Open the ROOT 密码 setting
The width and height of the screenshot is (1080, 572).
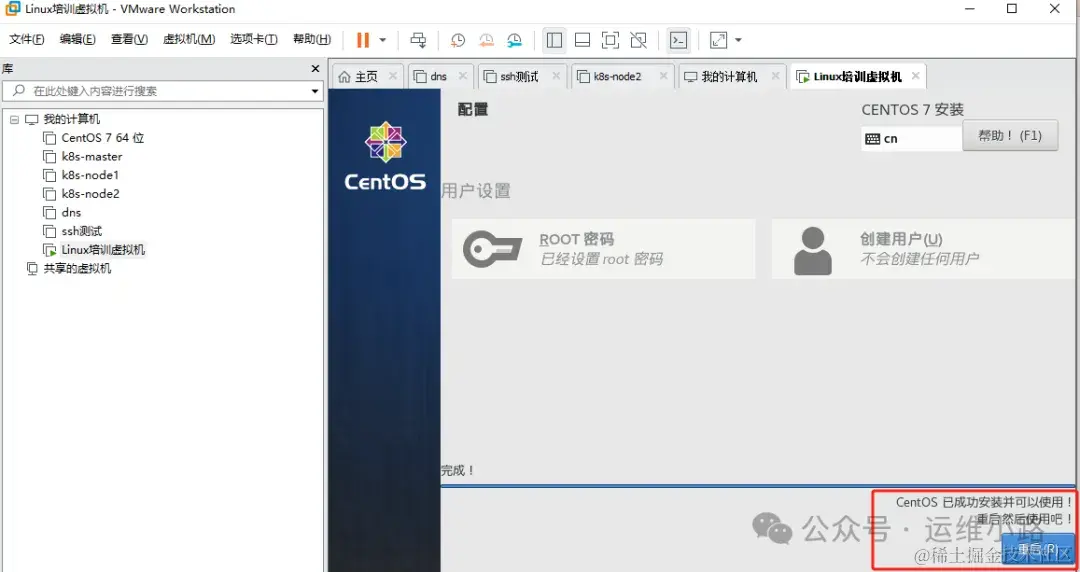603,249
